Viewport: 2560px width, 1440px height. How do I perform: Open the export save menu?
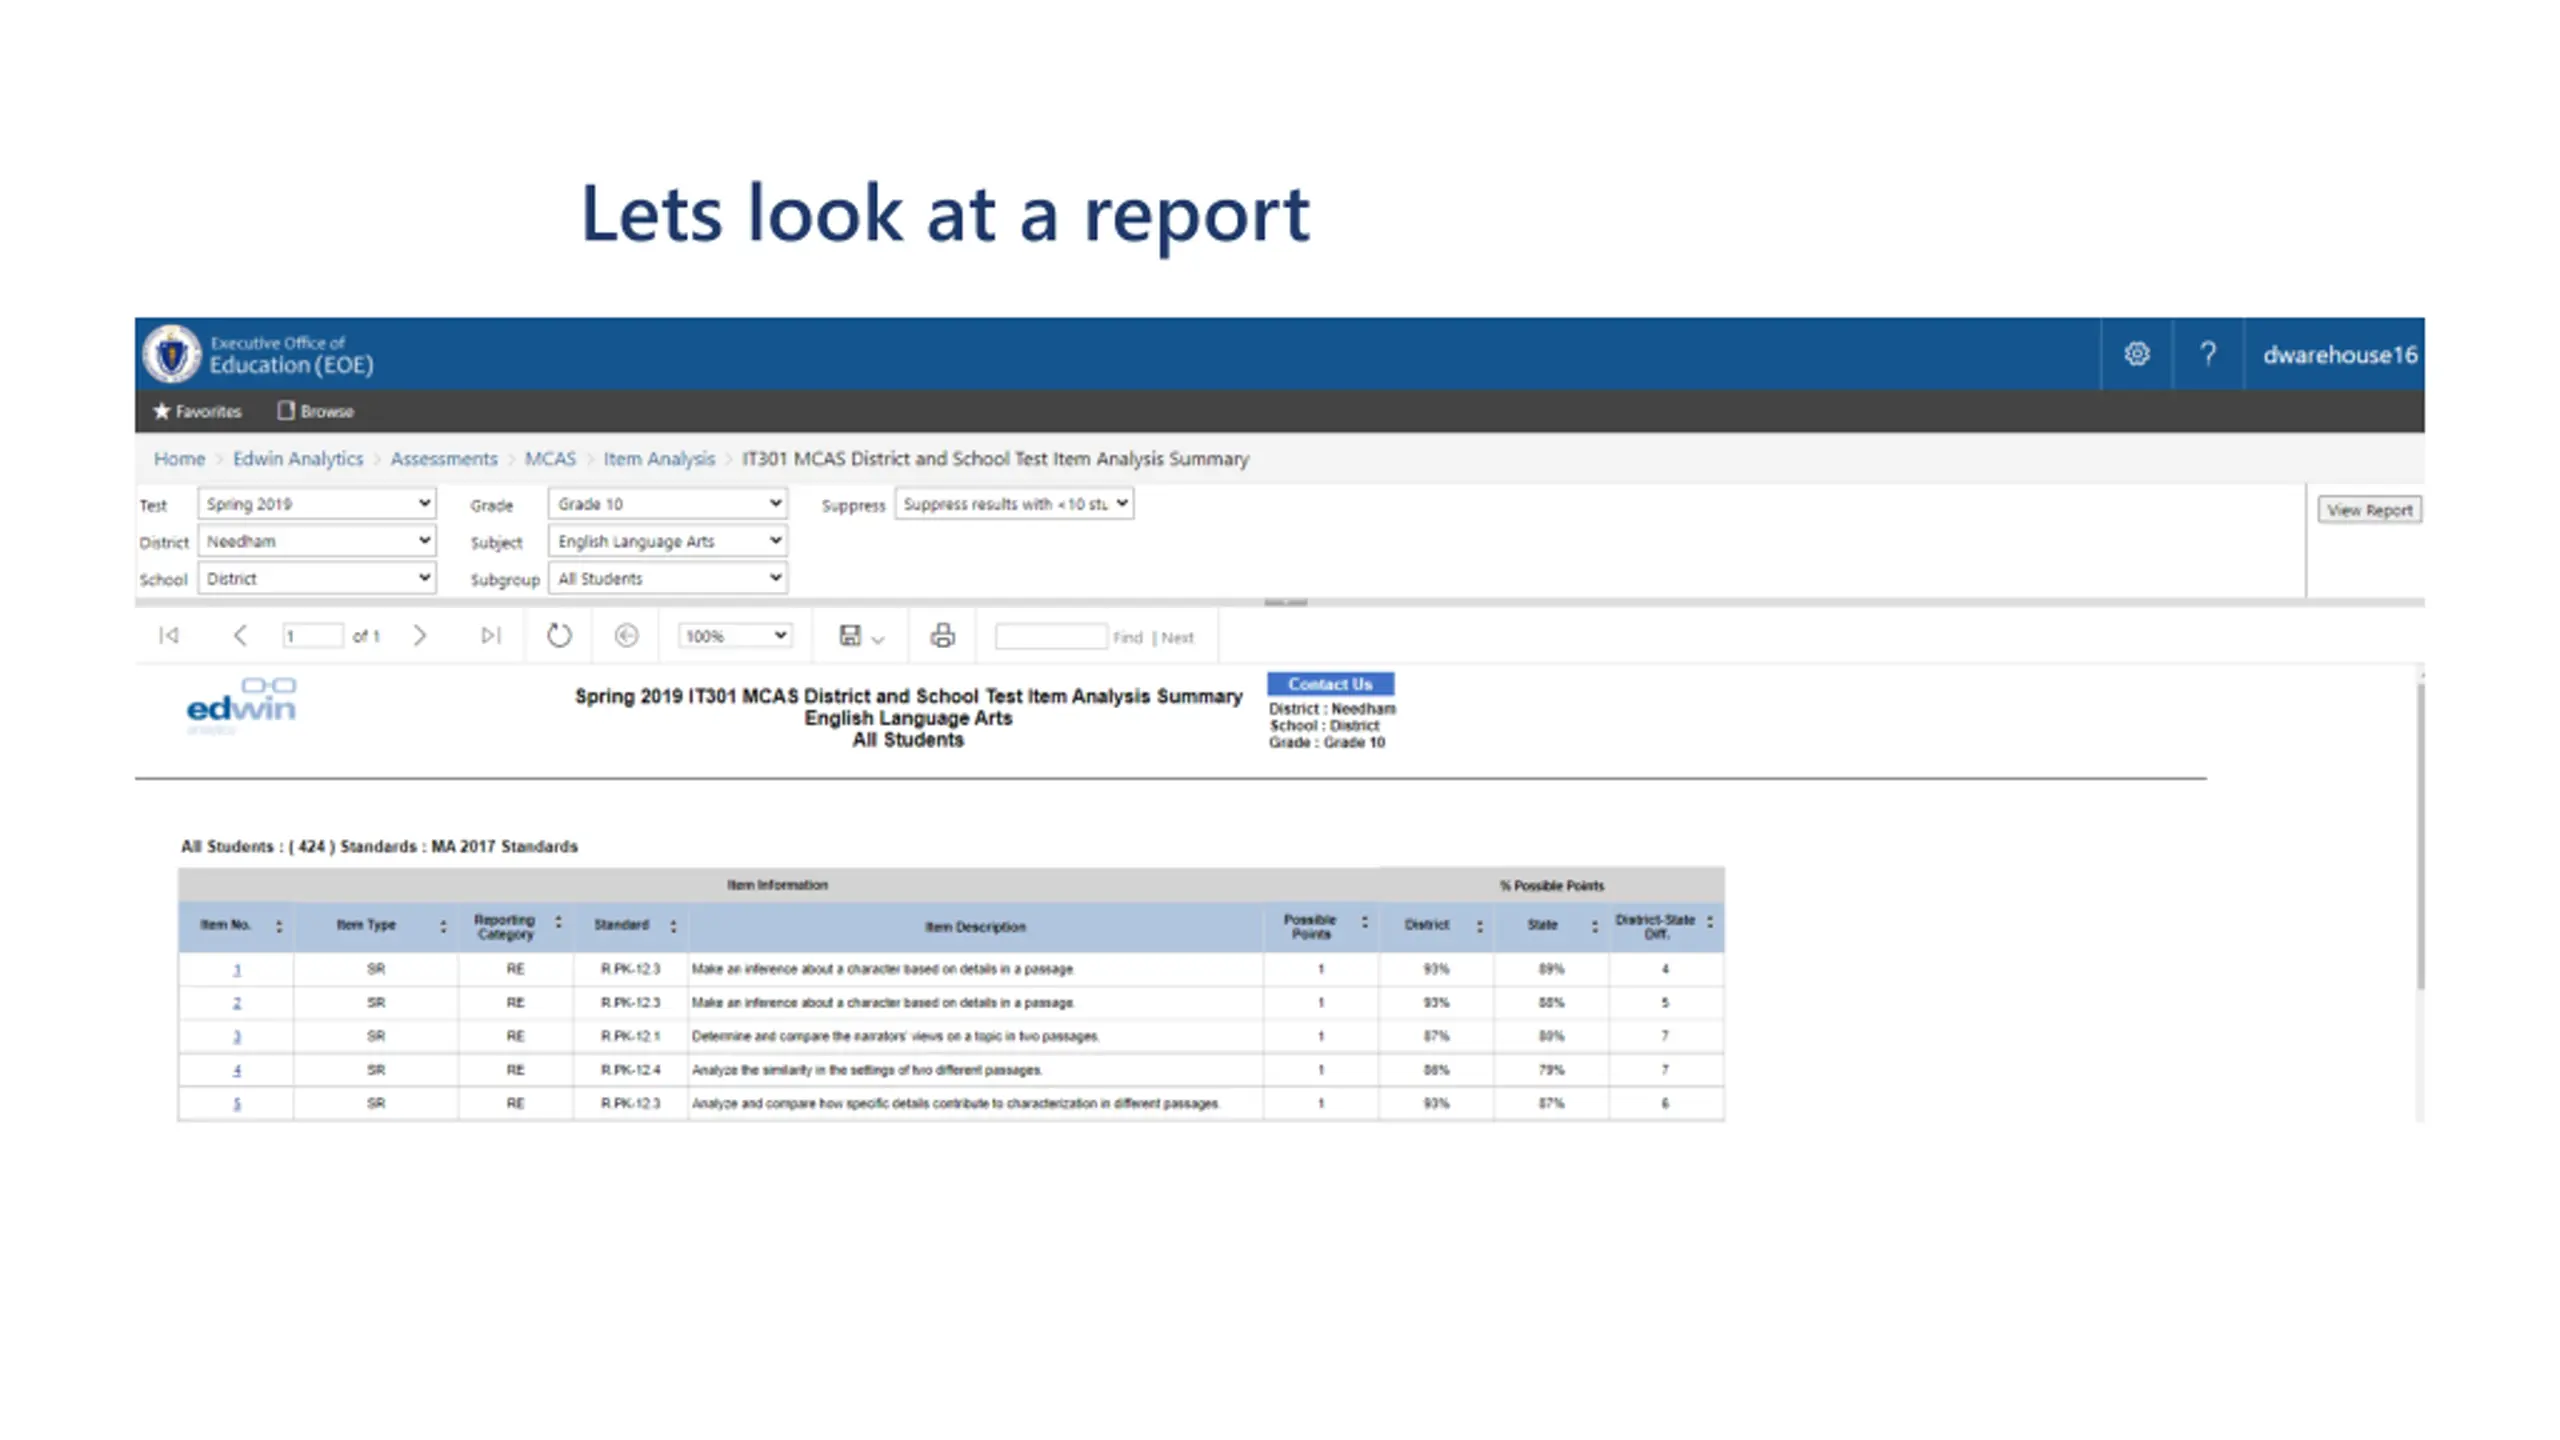(x=861, y=636)
